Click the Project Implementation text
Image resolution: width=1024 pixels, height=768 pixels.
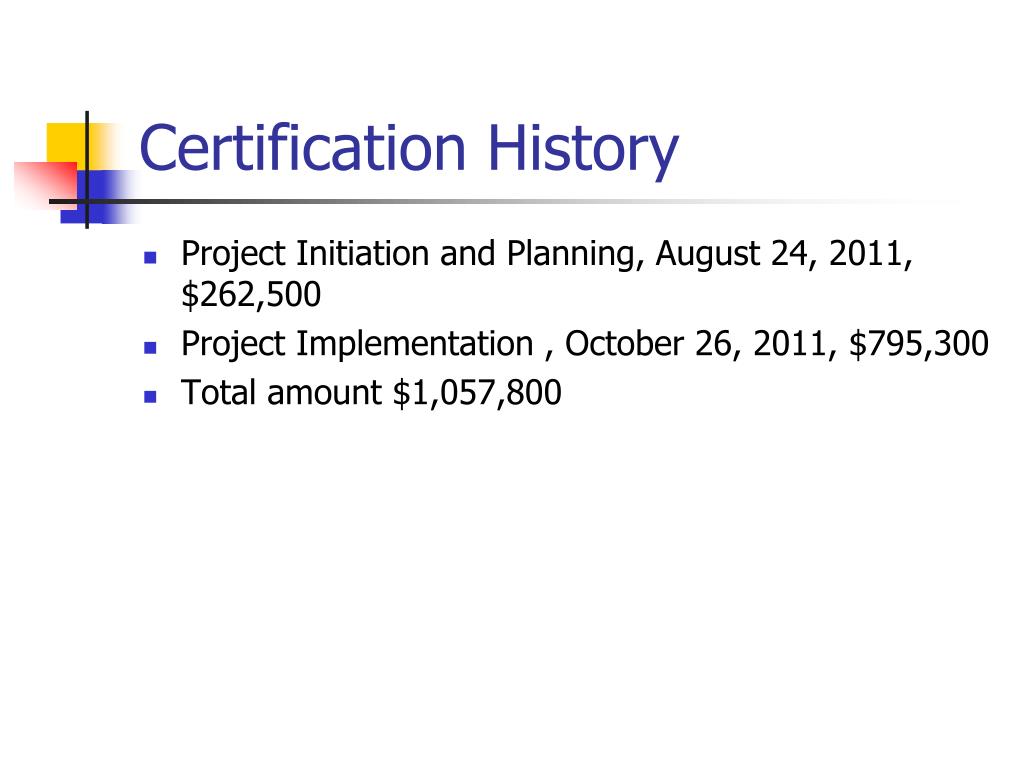pyautogui.click(x=357, y=344)
